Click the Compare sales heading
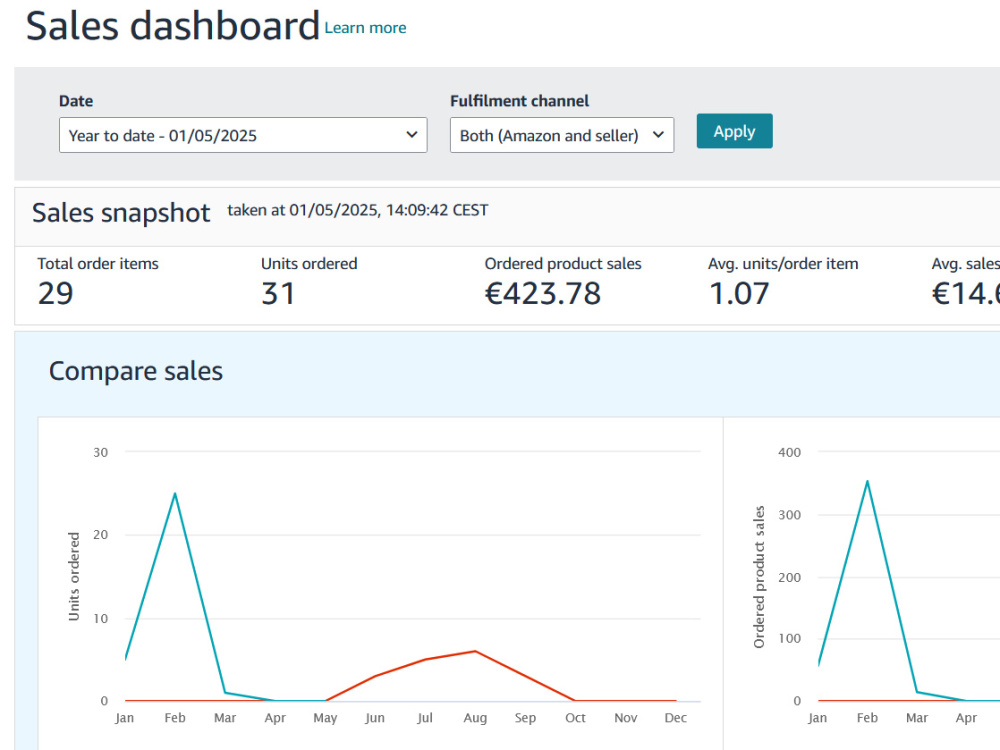1000x750 pixels. point(136,371)
